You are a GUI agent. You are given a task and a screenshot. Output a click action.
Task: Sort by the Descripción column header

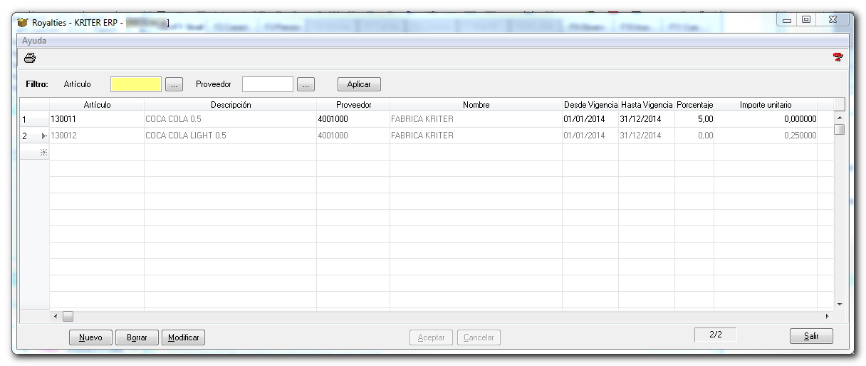click(x=230, y=104)
